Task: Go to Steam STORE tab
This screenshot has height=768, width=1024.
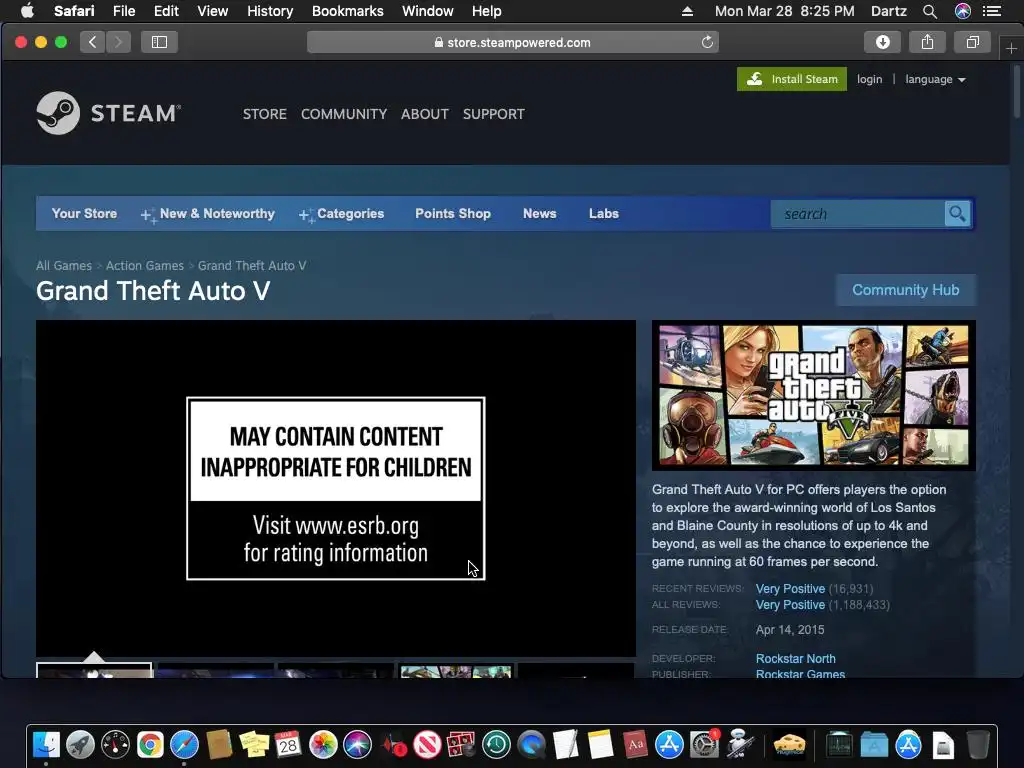Action: pos(264,114)
